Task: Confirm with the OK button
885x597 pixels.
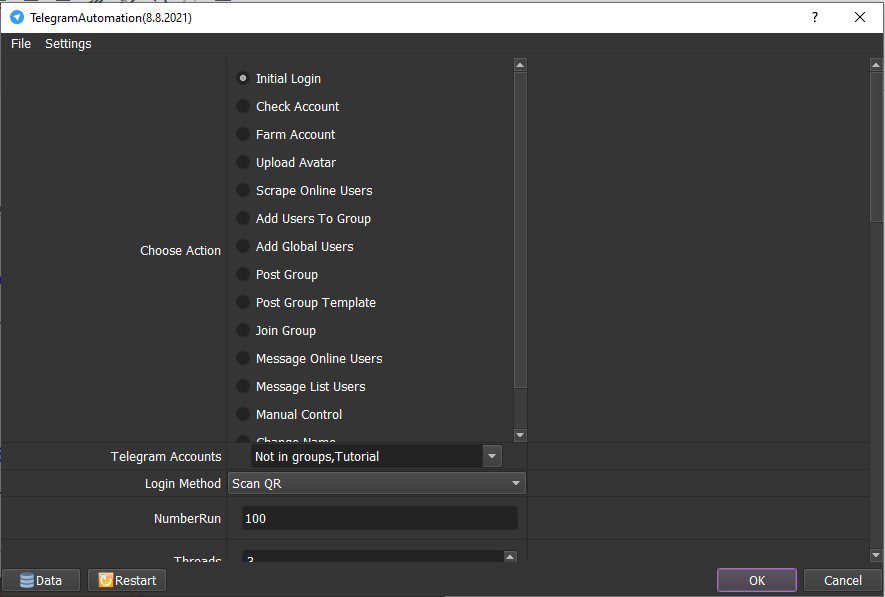Action: 757,580
